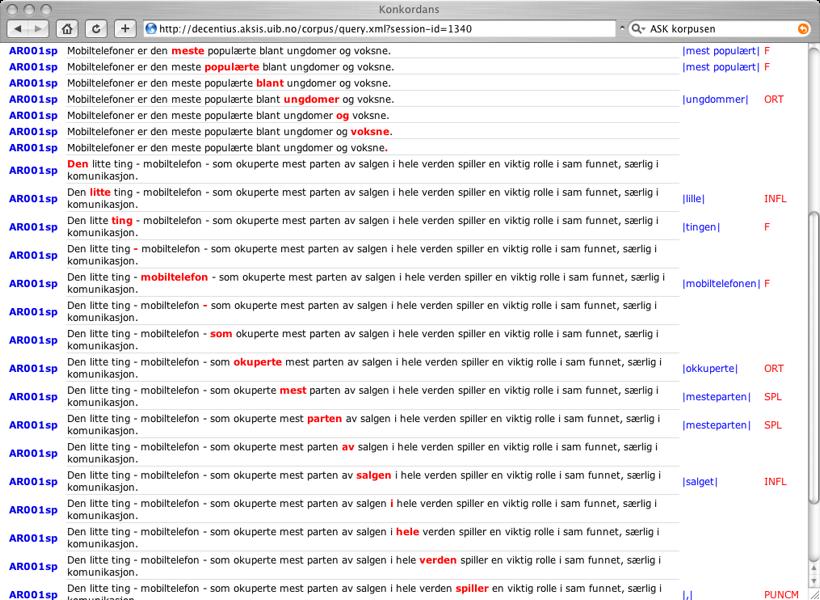
Task: Click F error code beside |tingen|
Action: 767,227
